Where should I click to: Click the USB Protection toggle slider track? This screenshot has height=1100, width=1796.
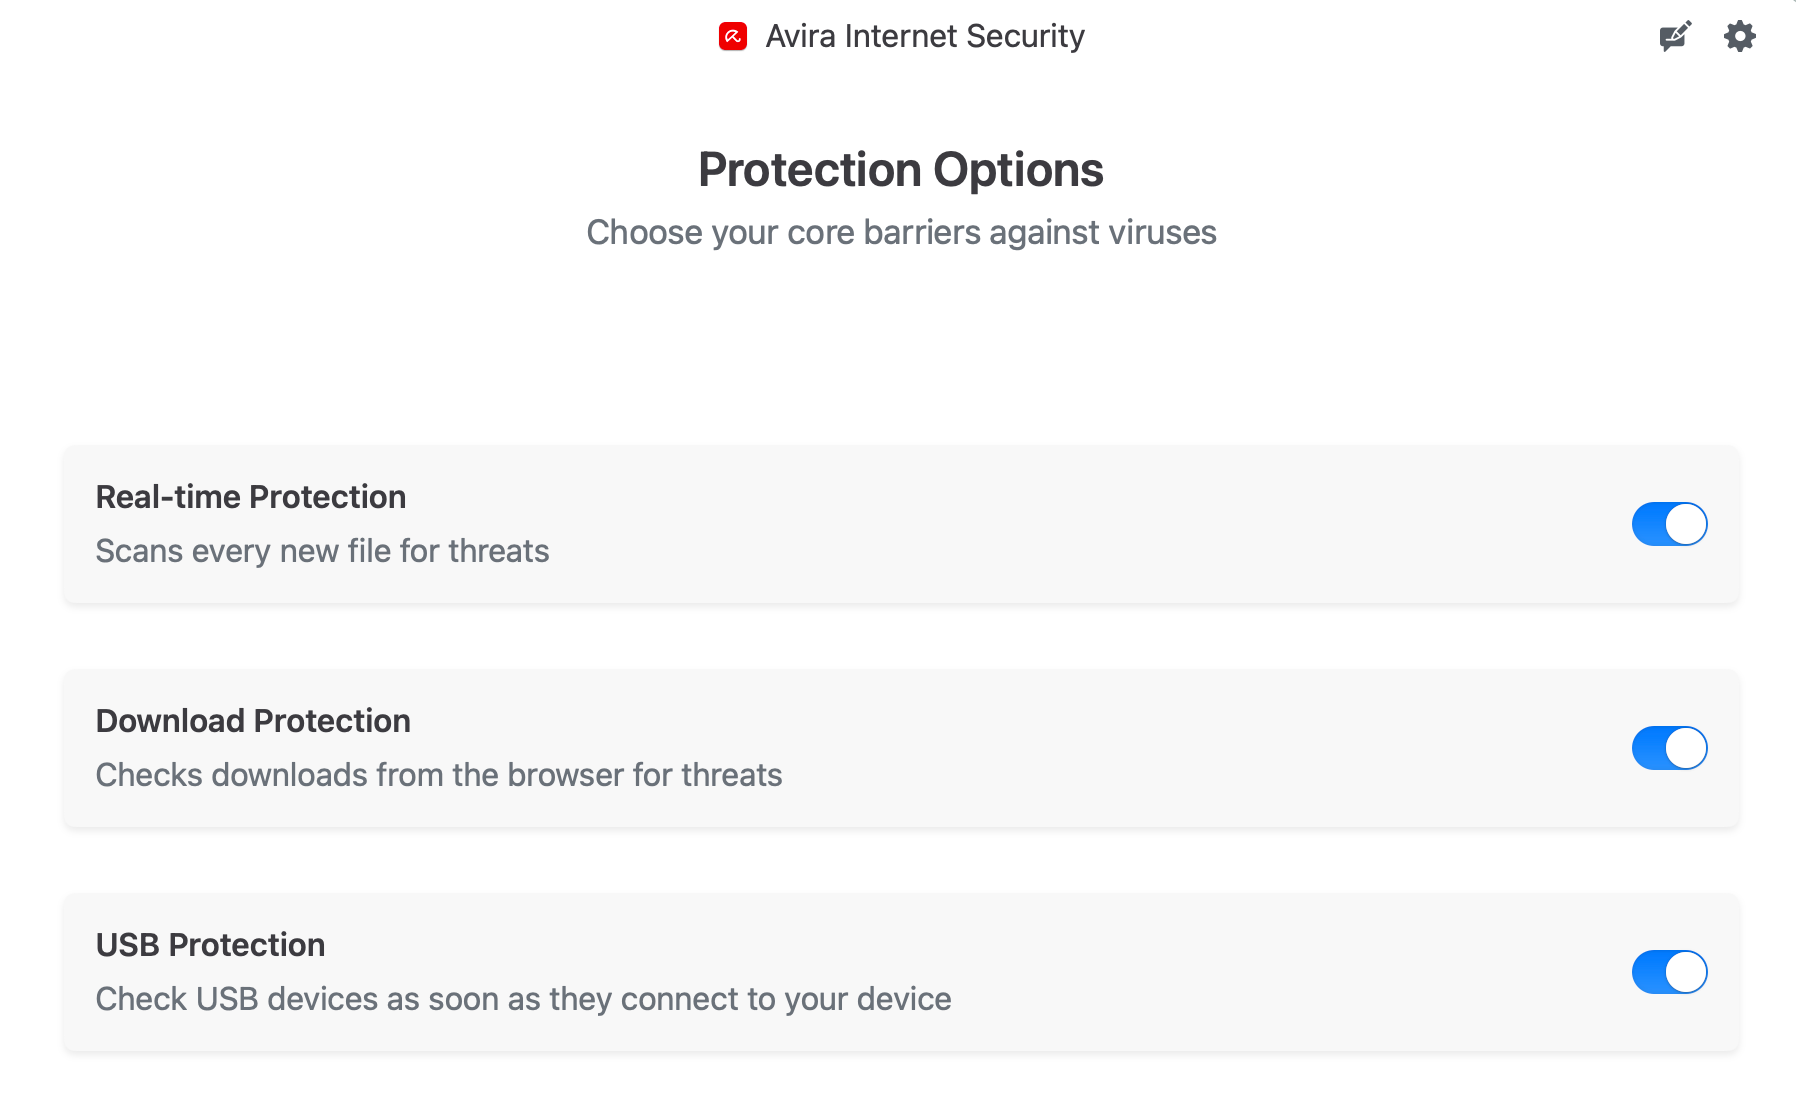tap(1669, 971)
